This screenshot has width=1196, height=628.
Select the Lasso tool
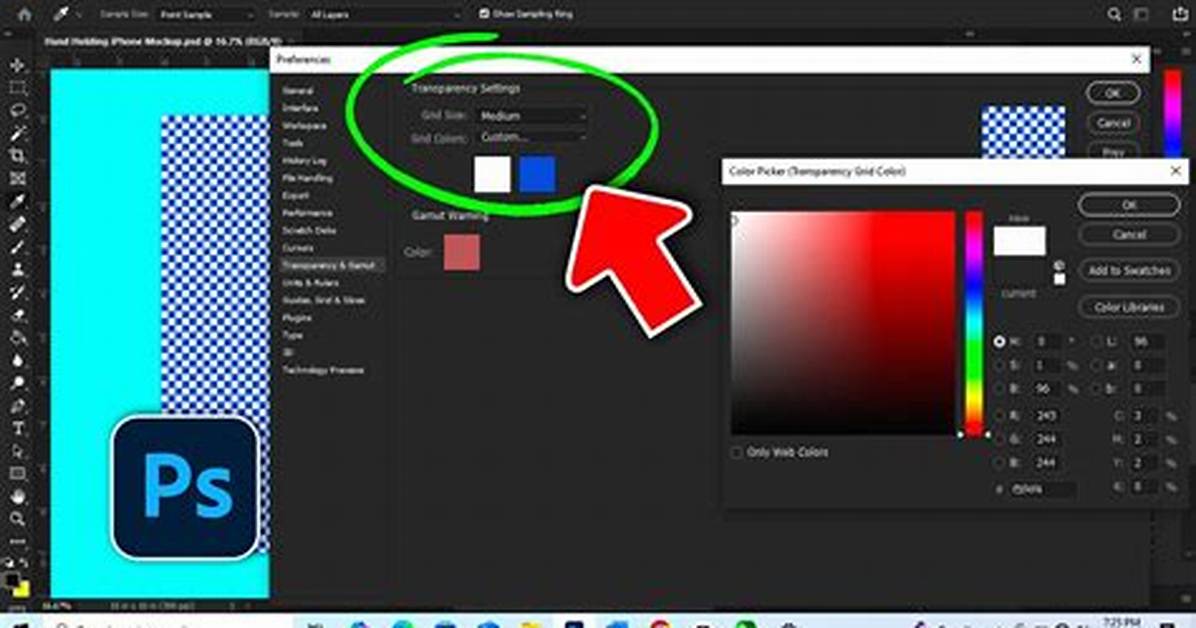pyautogui.click(x=18, y=110)
